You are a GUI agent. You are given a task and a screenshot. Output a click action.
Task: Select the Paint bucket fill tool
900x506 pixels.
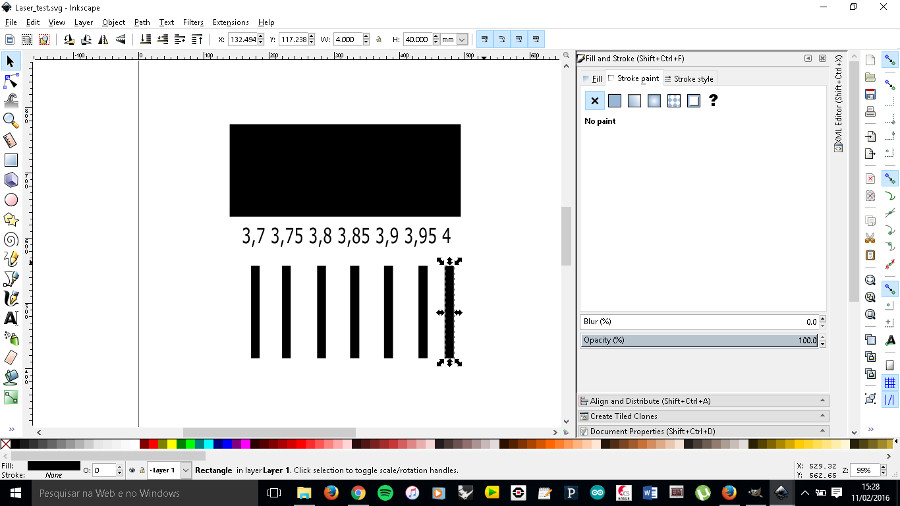10,377
